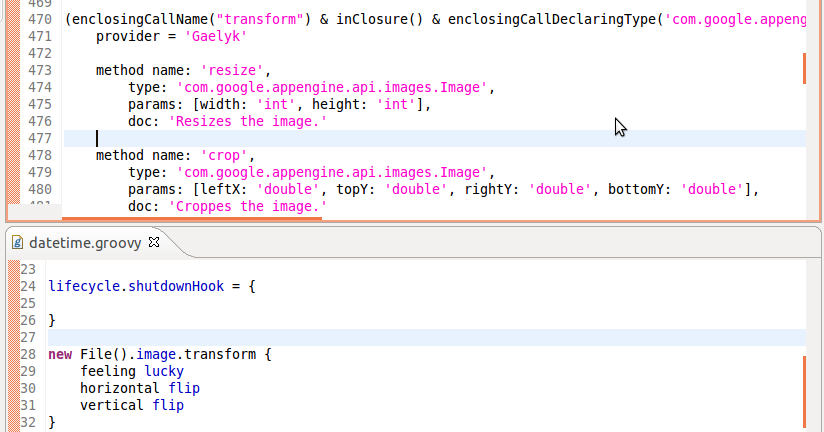Click the 'double' value after rightY

click(x=560, y=189)
